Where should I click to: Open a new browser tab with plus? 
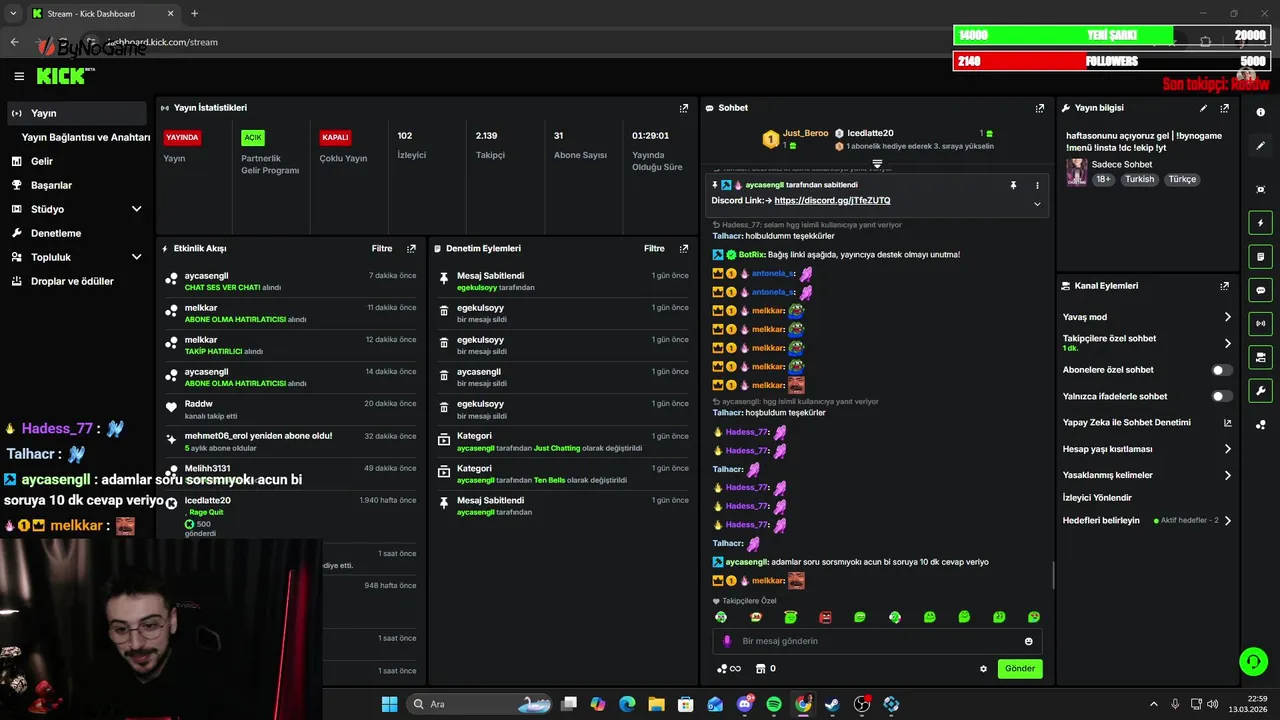[194, 14]
